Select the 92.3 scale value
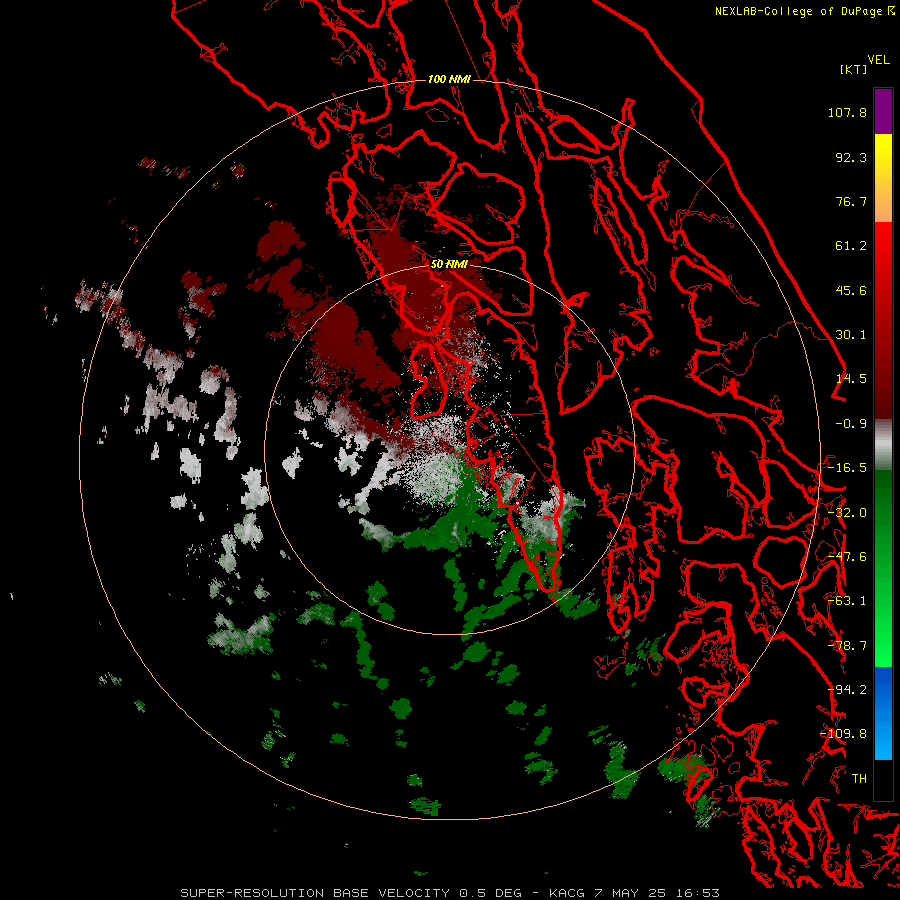This screenshot has height=900, width=900. tap(851, 157)
